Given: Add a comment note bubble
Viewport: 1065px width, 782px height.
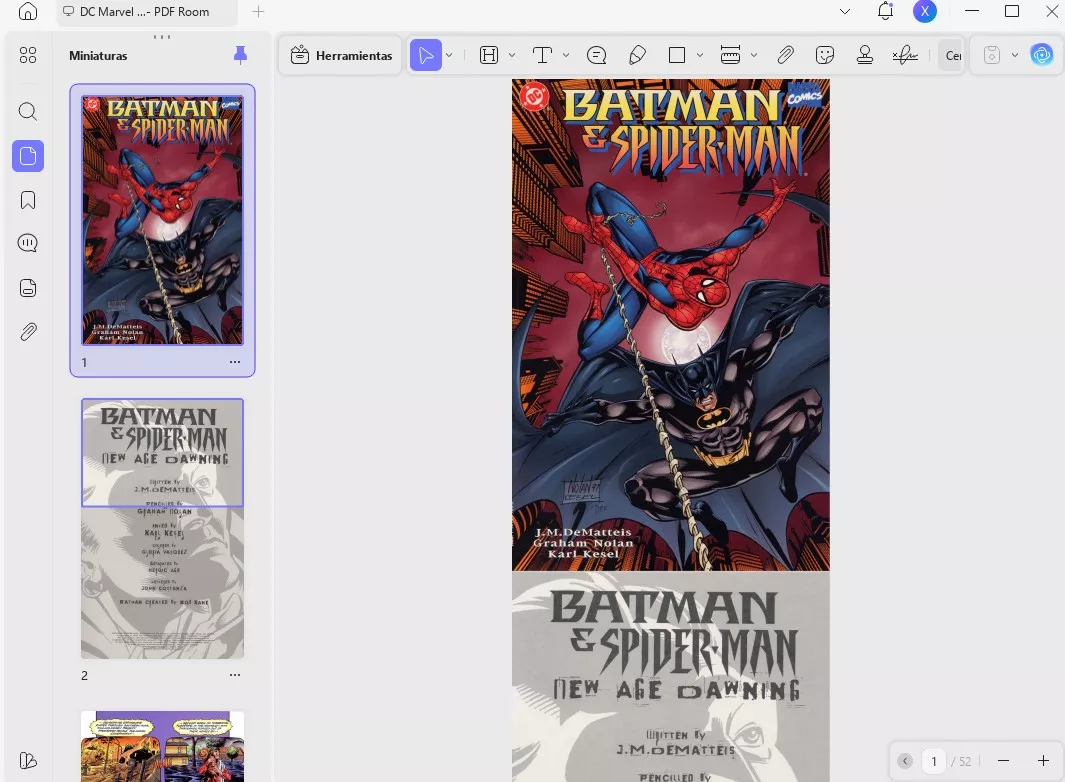Looking at the screenshot, I should coord(596,55).
